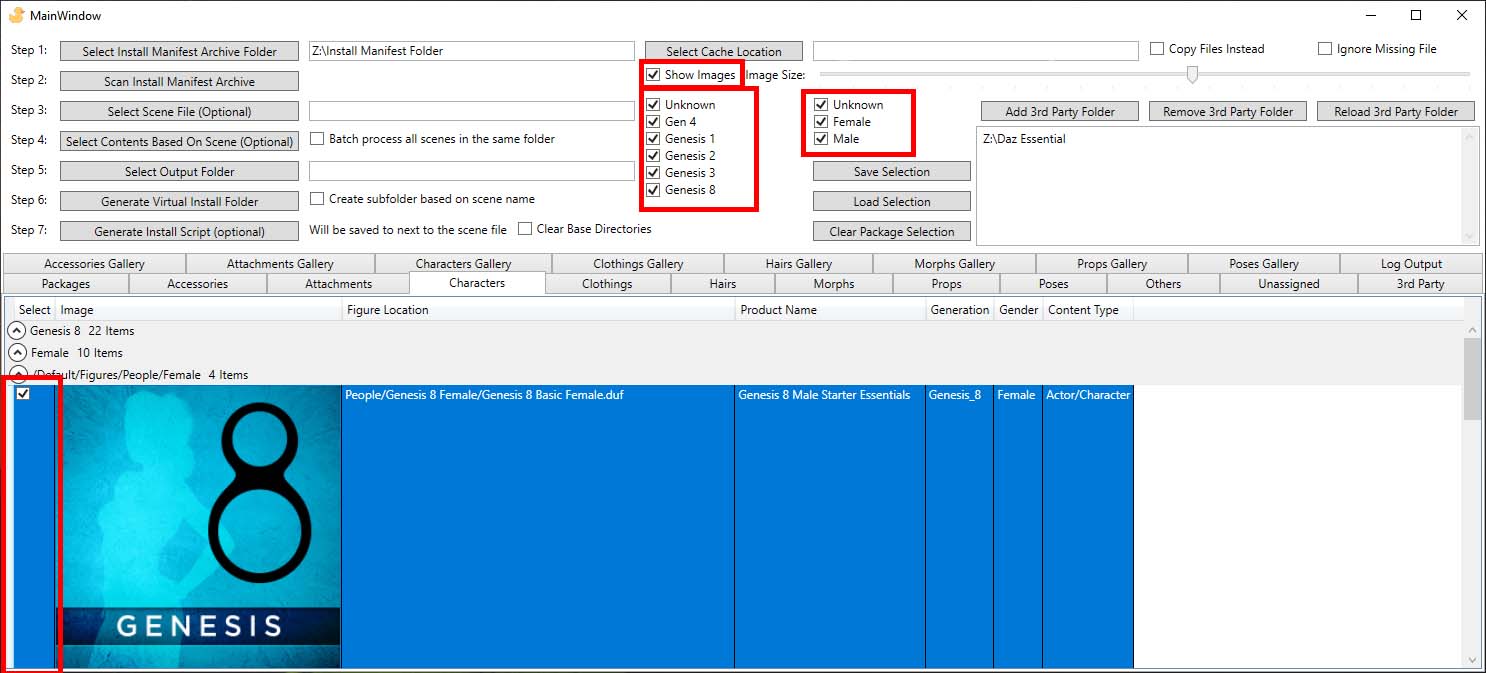Open the Morphs Gallery tab
1486x673 pixels.
point(955,264)
